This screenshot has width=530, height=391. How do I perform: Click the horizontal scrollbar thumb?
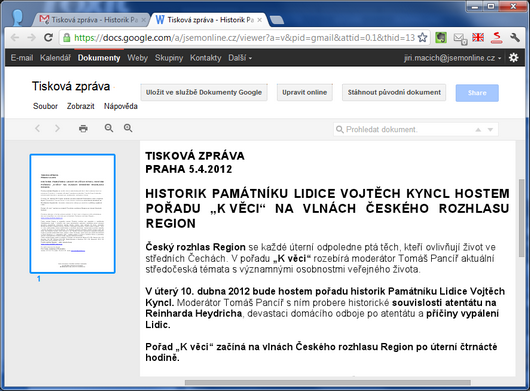[x=328, y=383]
